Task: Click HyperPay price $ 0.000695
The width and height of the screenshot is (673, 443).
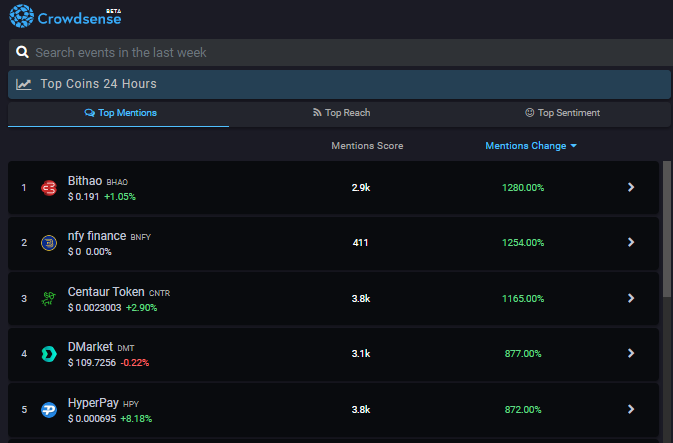Action: pyautogui.click(x=92, y=419)
